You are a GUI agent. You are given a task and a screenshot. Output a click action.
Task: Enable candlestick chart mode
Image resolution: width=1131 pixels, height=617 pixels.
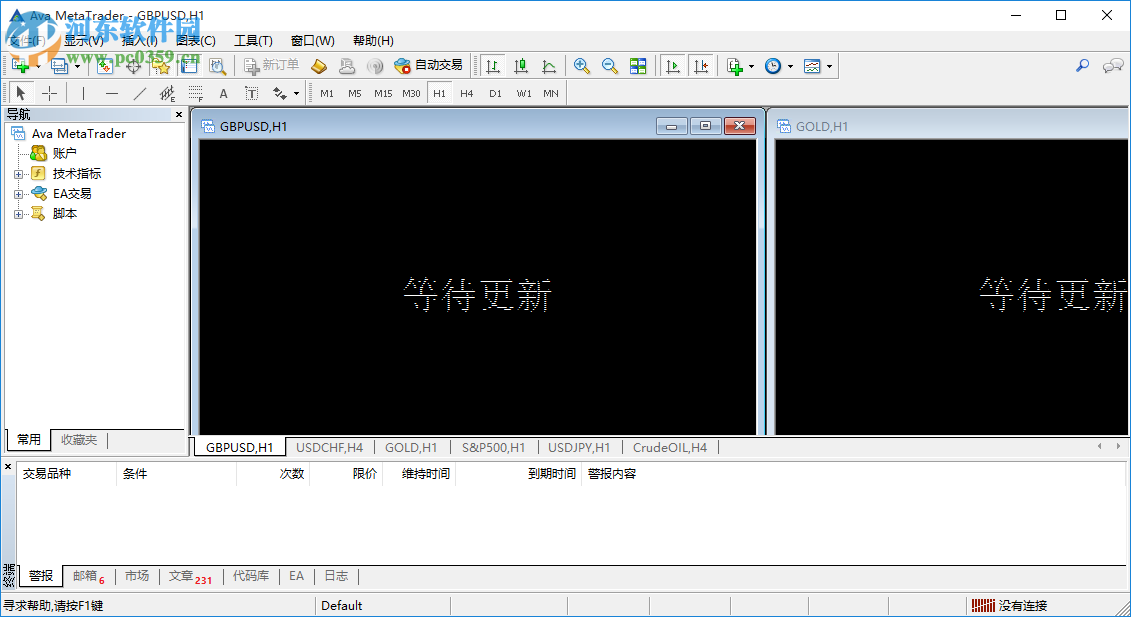point(520,65)
